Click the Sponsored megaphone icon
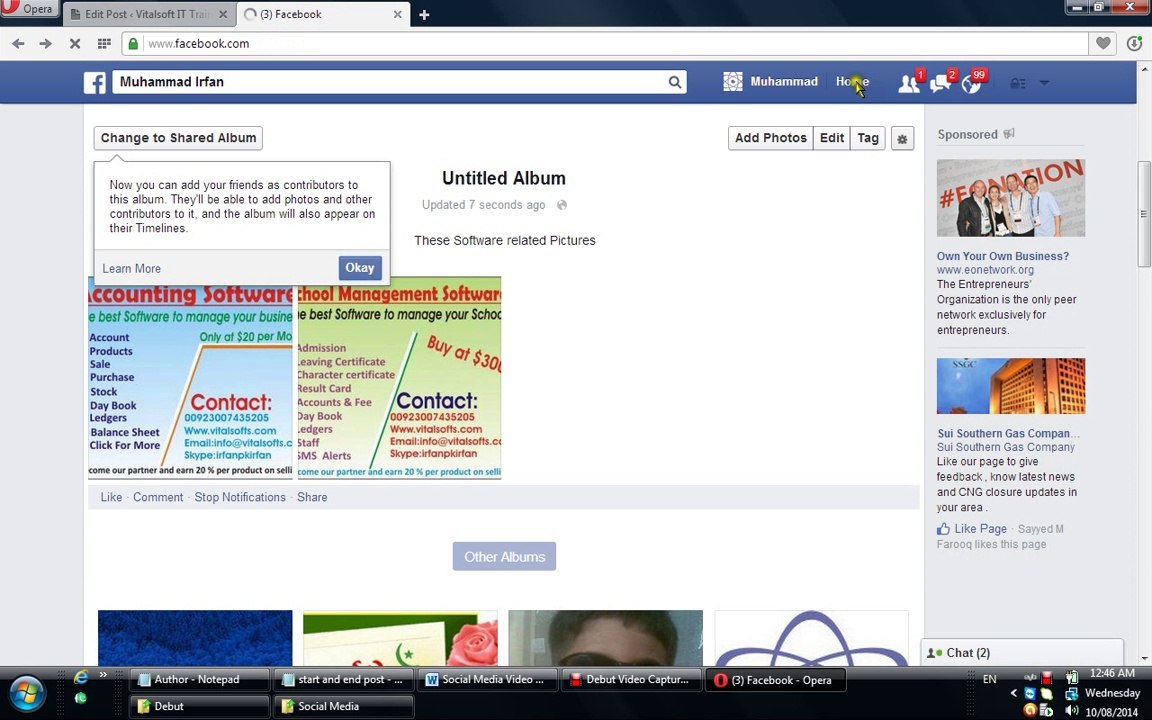Screen dimensions: 1152x720 (x=1009, y=134)
